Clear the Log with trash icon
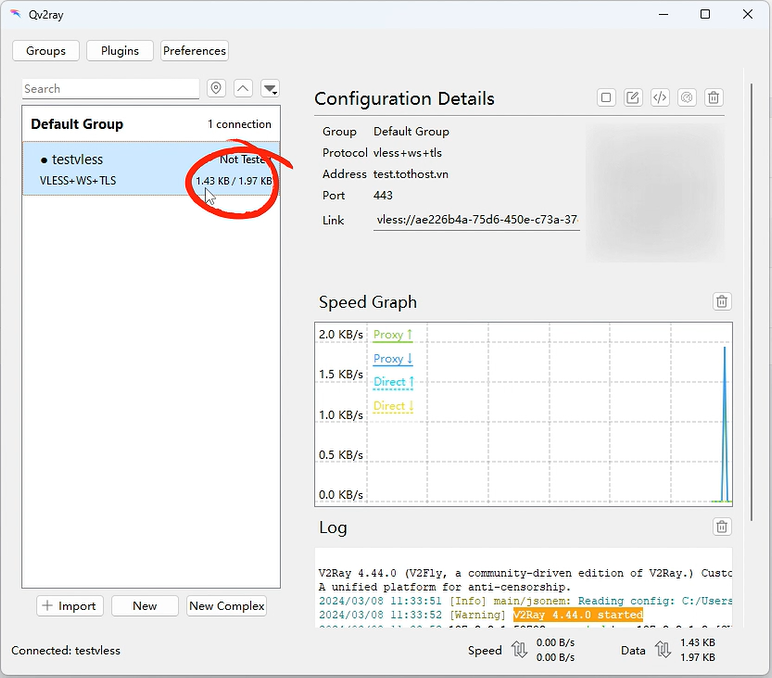Image resolution: width=772 pixels, height=678 pixels. coord(722,527)
